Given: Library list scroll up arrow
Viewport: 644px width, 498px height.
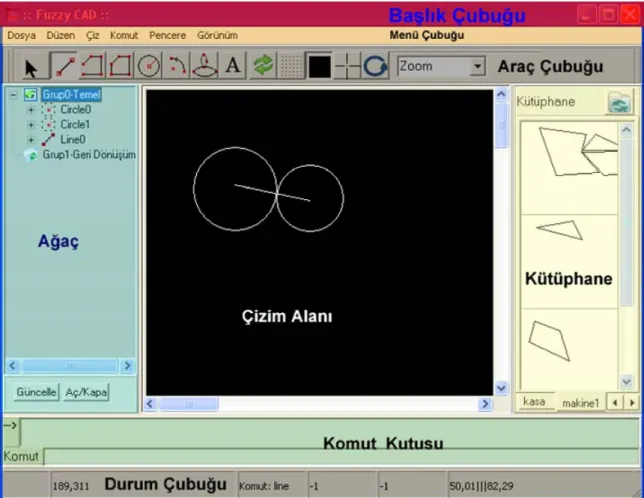Looking at the screenshot, I should [x=626, y=131].
